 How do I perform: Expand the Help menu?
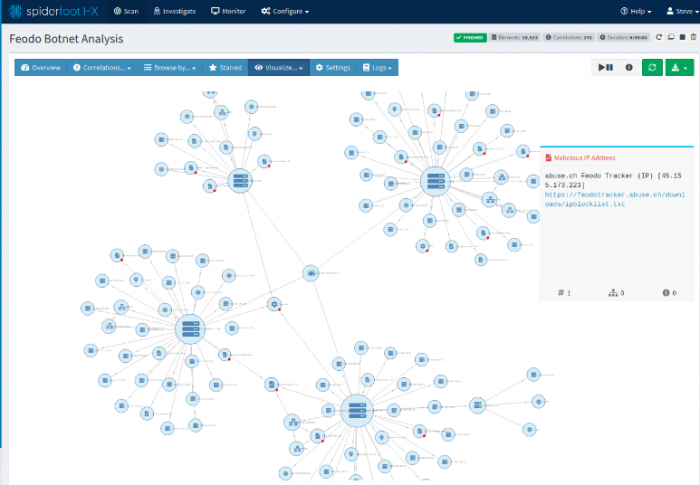pyautogui.click(x=636, y=11)
